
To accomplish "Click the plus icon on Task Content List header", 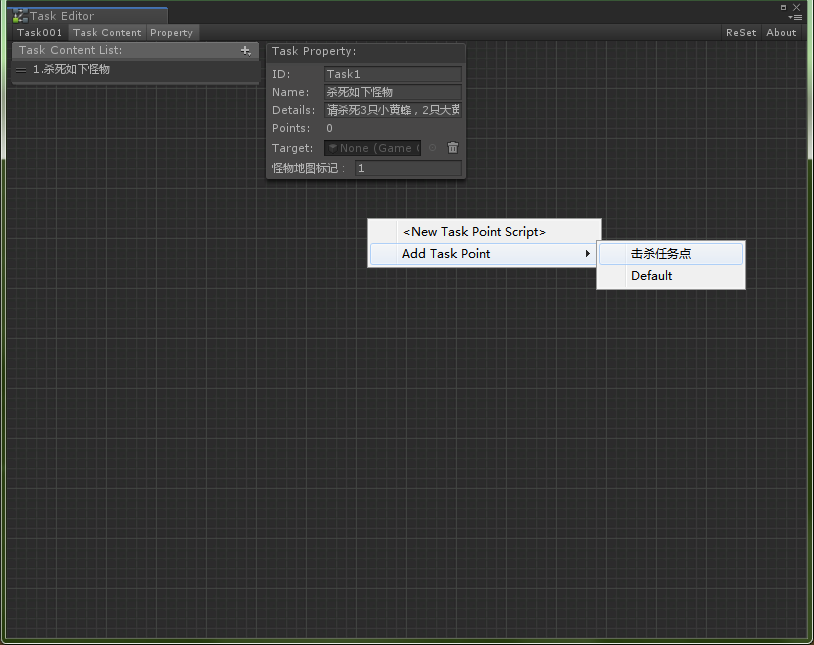I will (245, 50).
